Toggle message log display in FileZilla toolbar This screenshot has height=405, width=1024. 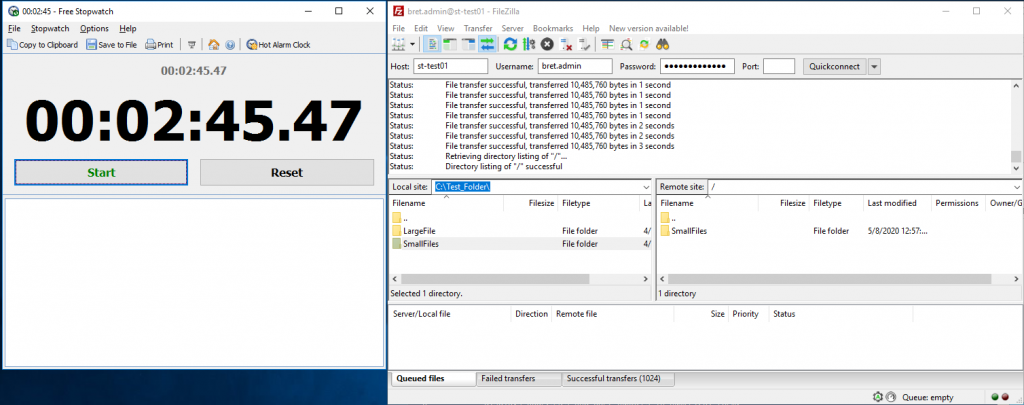(x=432, y=44)
